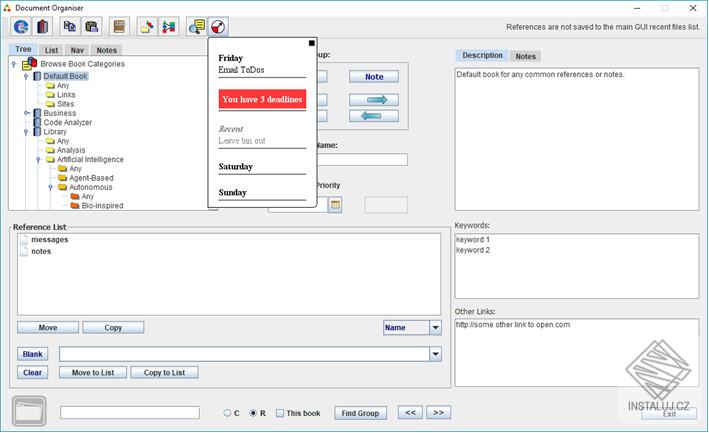
Task: Click the blue globe web toolbar icon
Action: tap(21, 27)
